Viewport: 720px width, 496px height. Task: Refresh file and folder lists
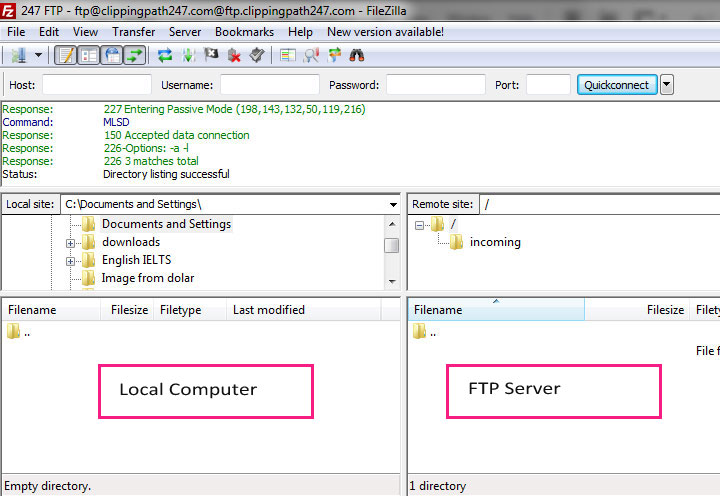tap(165, 56)
